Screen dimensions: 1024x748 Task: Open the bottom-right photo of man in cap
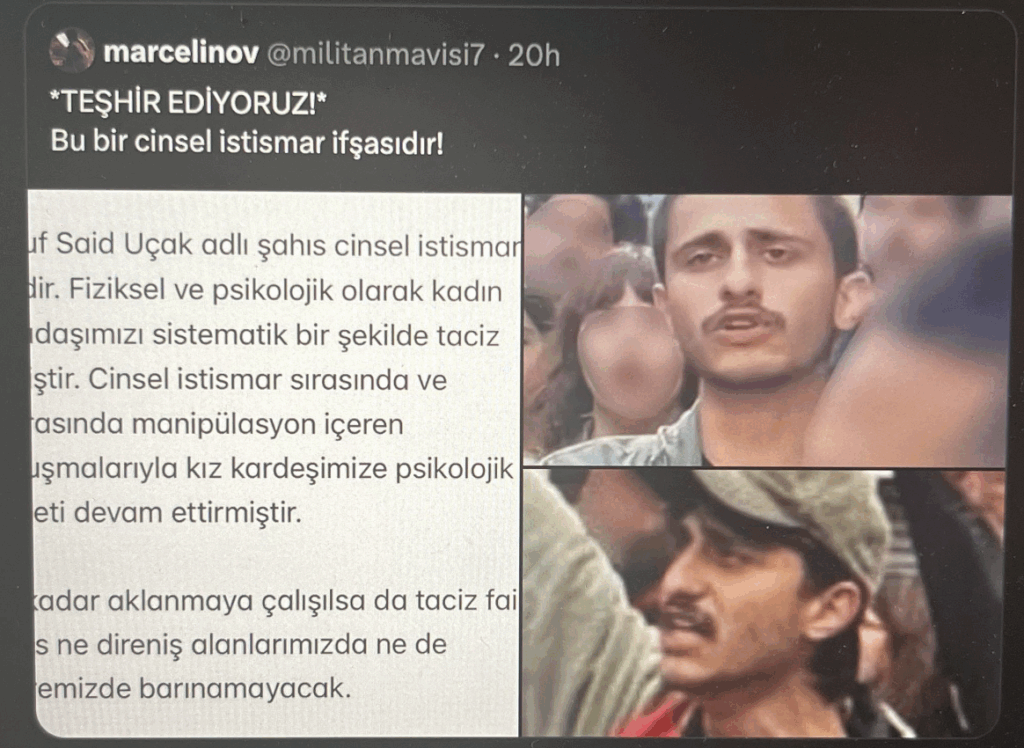[x=764, y=603]
